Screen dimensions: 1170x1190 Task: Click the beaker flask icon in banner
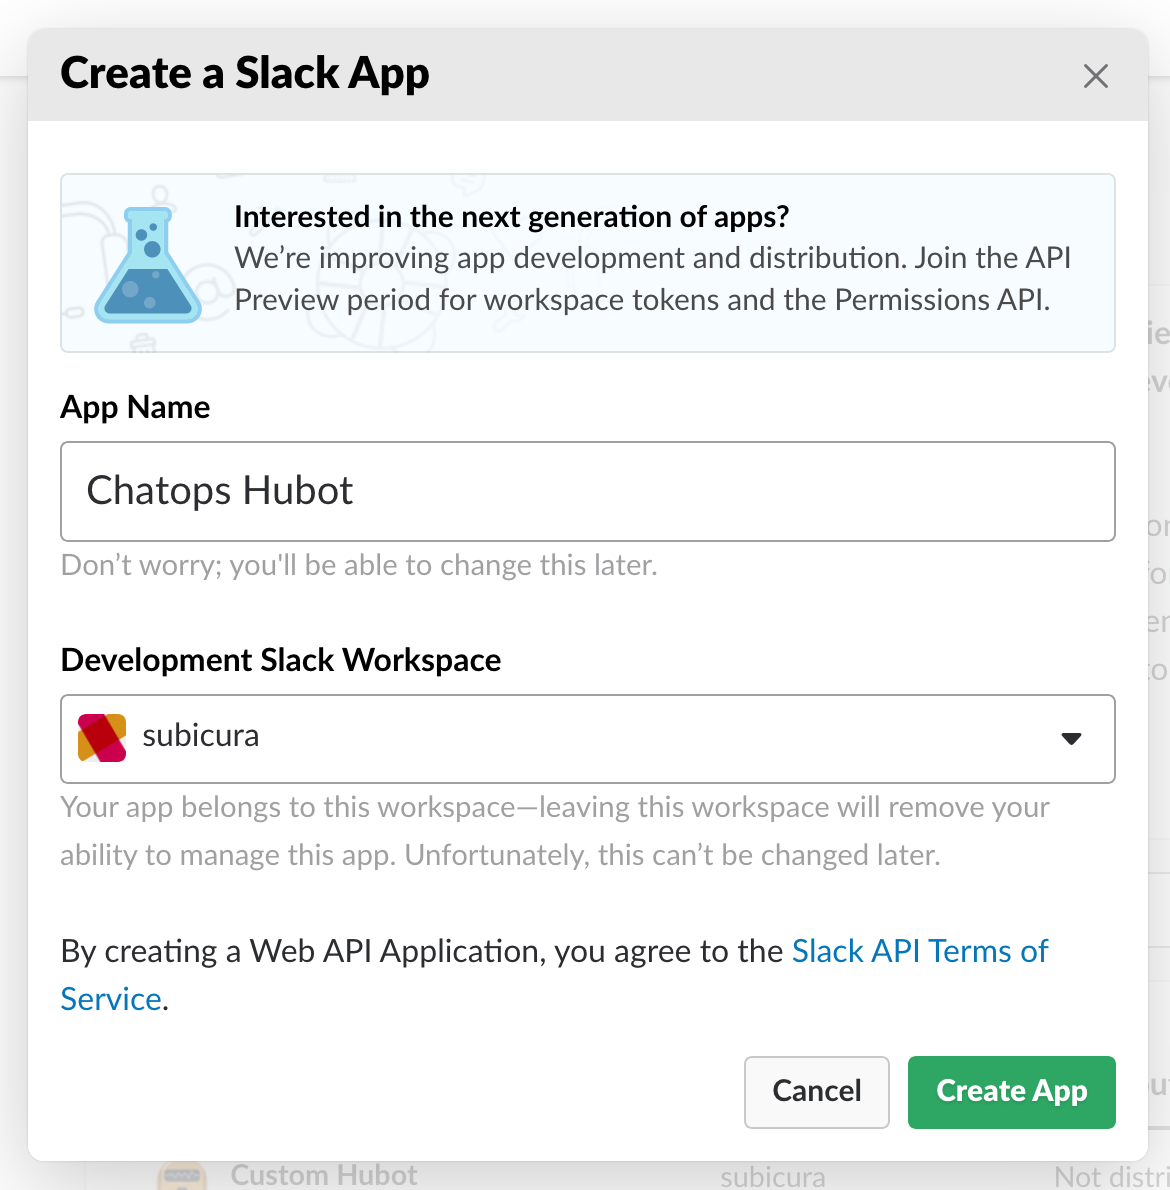coord(148,265)
